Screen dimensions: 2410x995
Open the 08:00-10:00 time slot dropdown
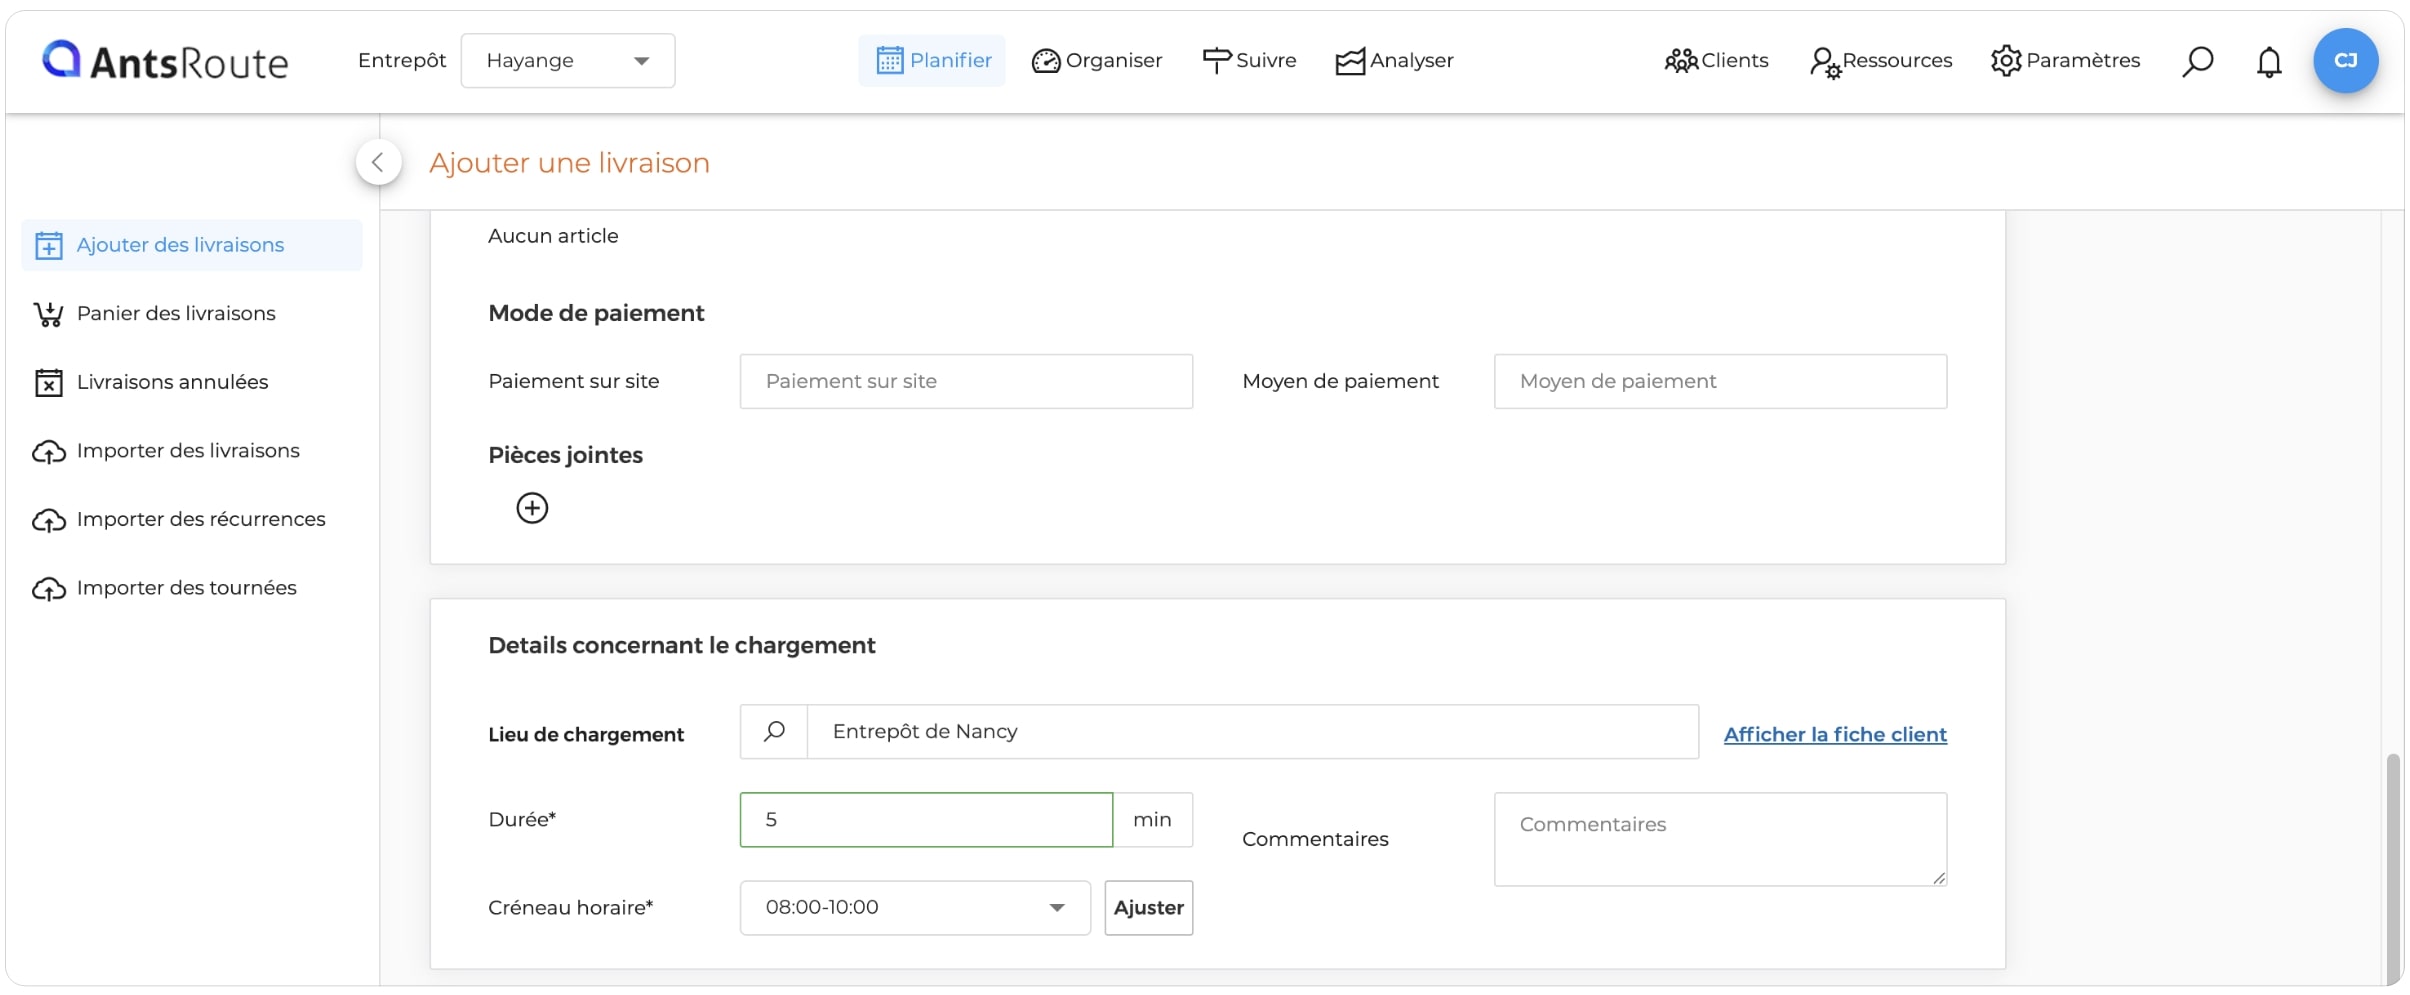click(915, 908)
